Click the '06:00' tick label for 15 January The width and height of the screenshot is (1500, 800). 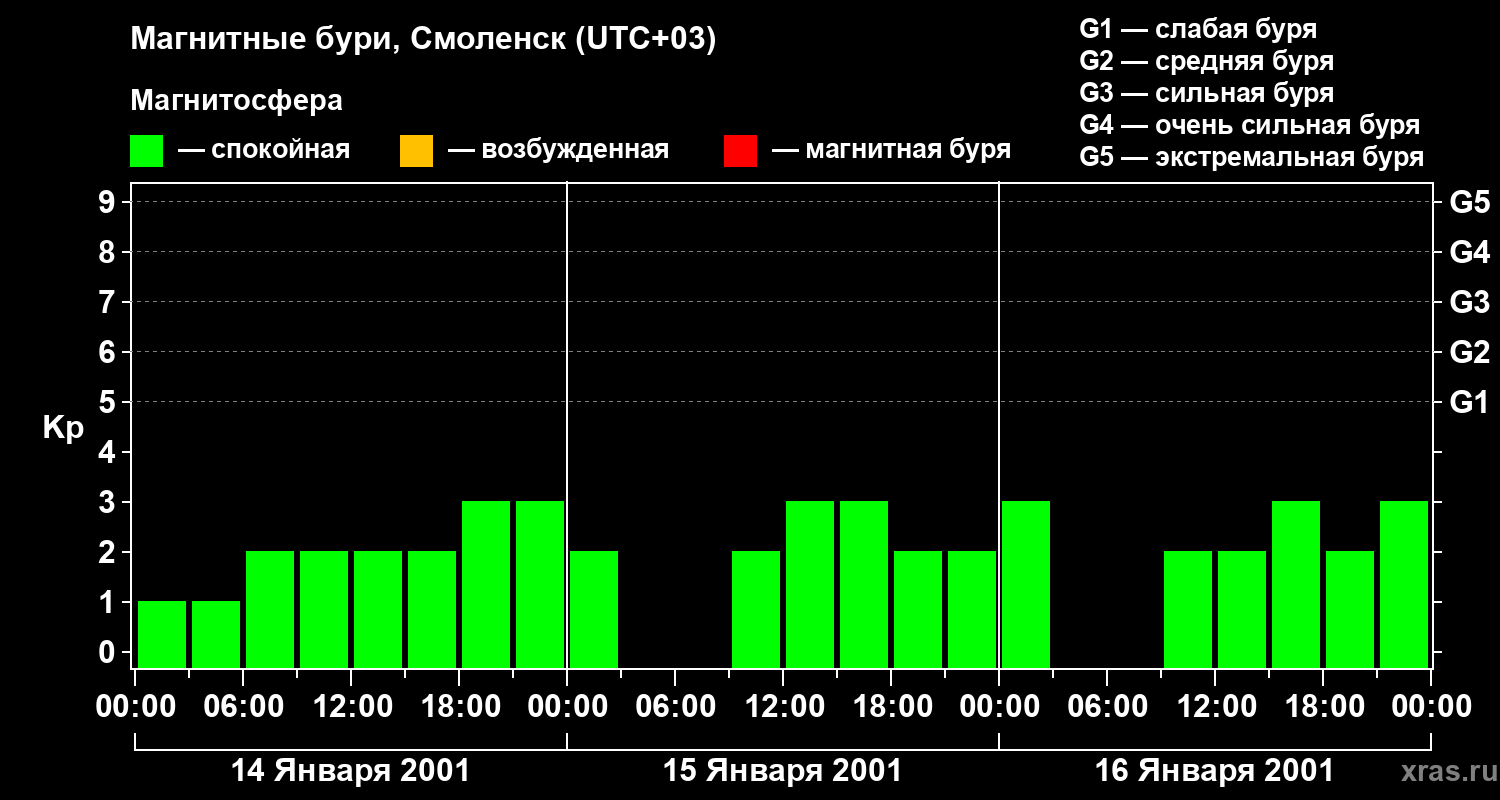click(675, 707)
